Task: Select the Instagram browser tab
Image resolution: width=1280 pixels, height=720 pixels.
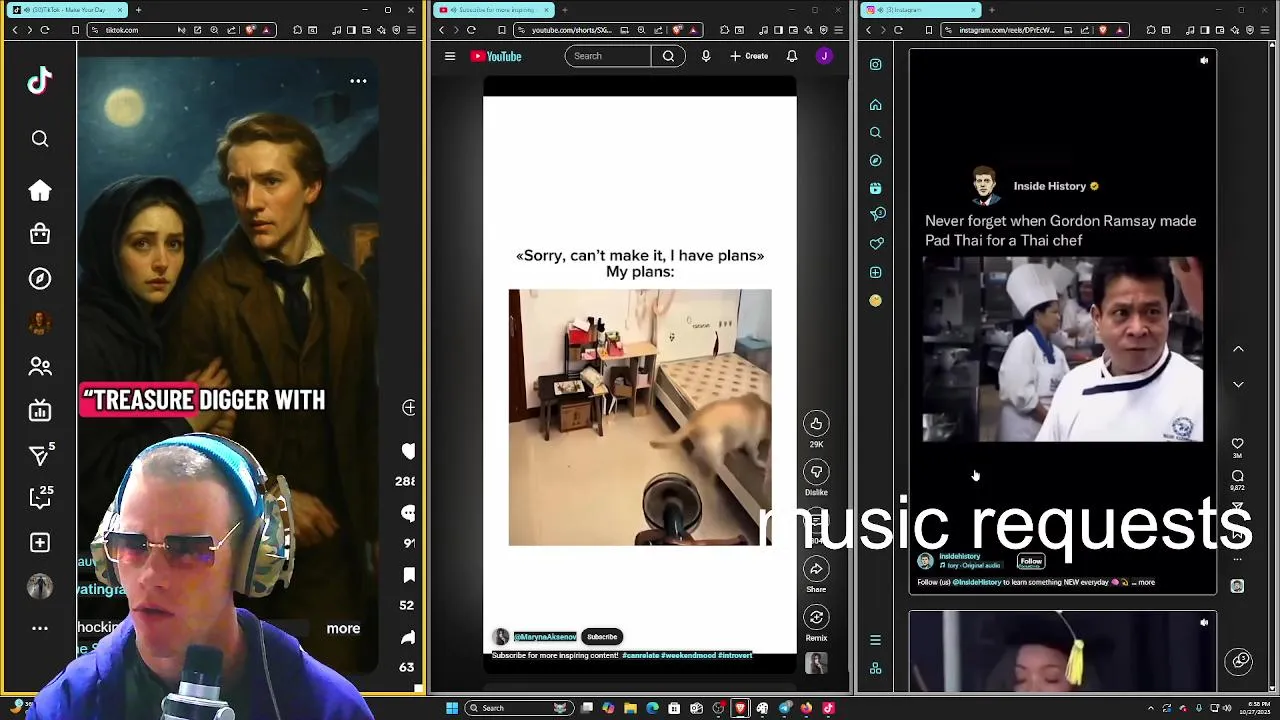Action: coord(921,10)
